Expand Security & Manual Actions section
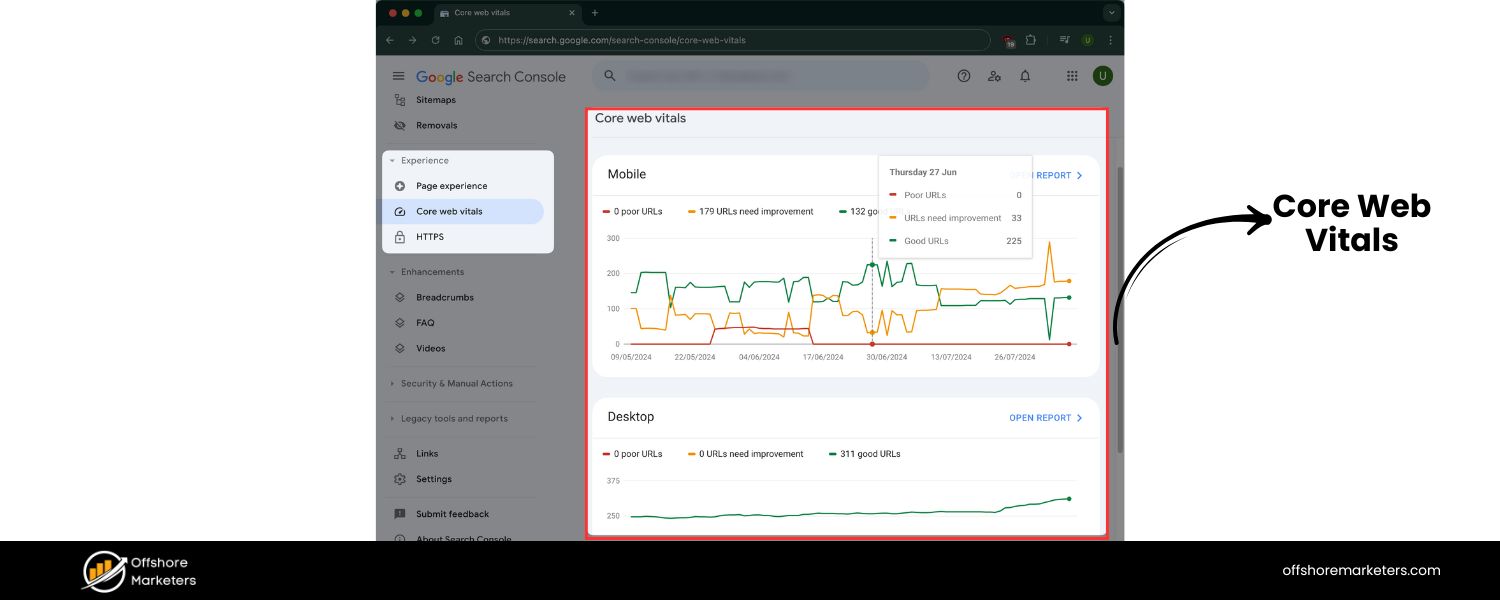1500x600 pixels. tap(456, 384)
